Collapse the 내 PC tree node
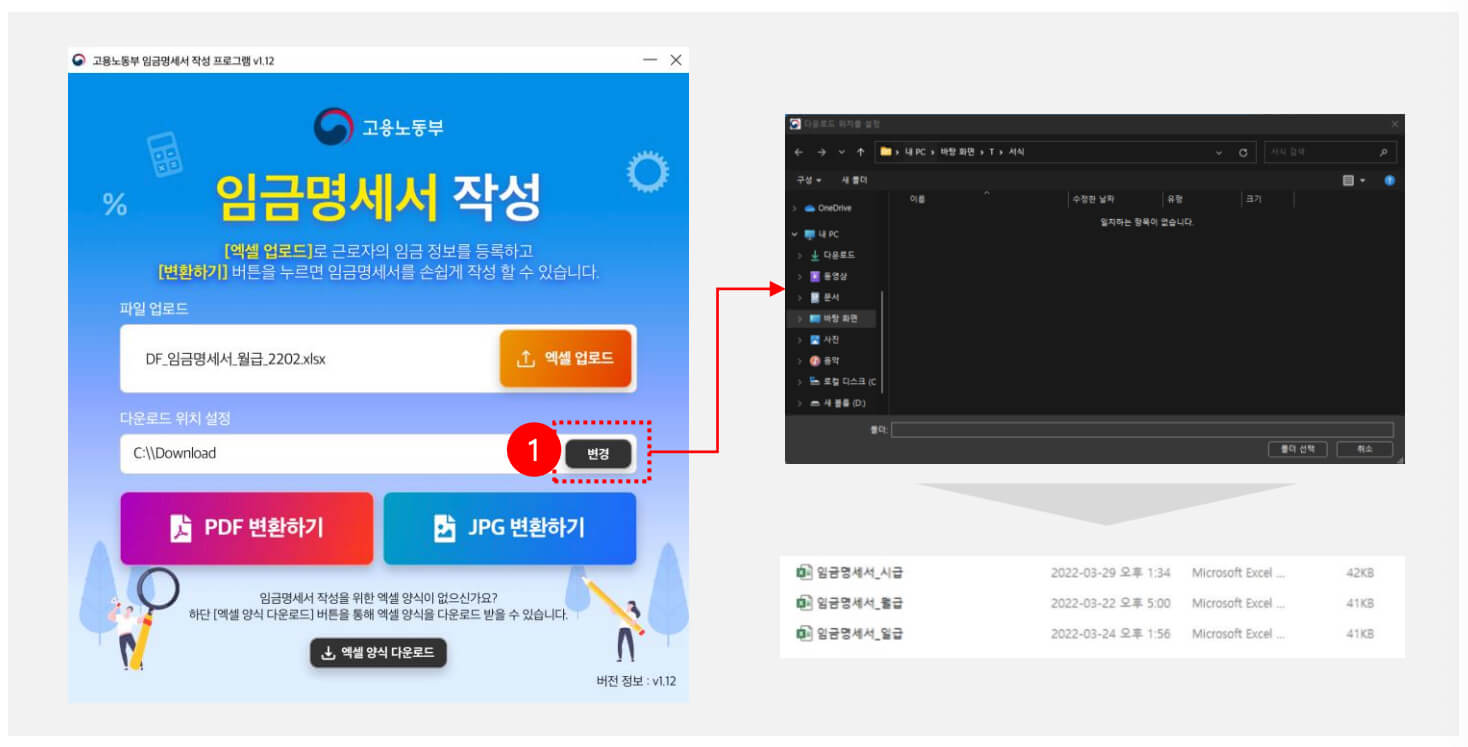 [795, 234]
